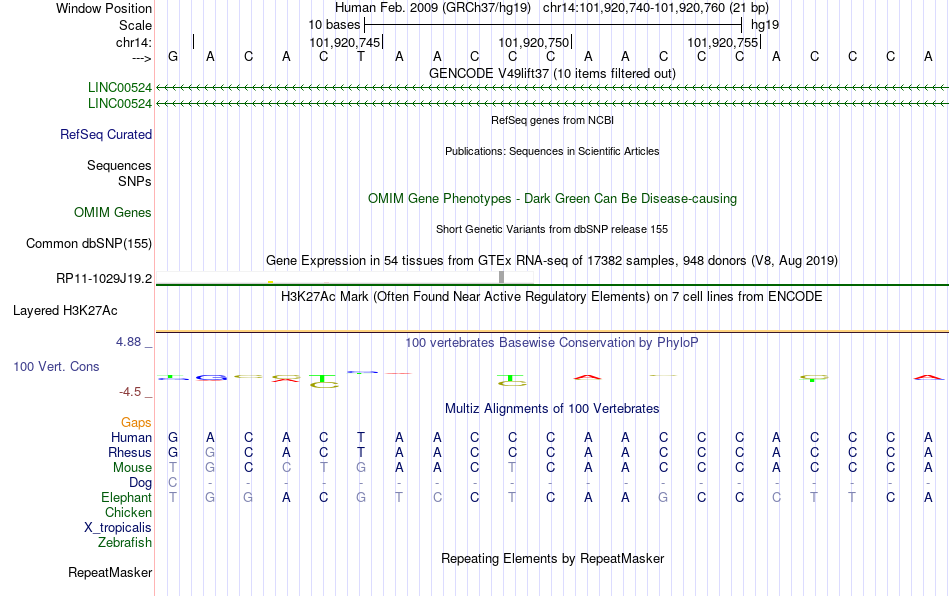This screenshot has height=596, width=950.
Task: Click the Window Position label
Action: pyautogui.click(x=104, y=8)
